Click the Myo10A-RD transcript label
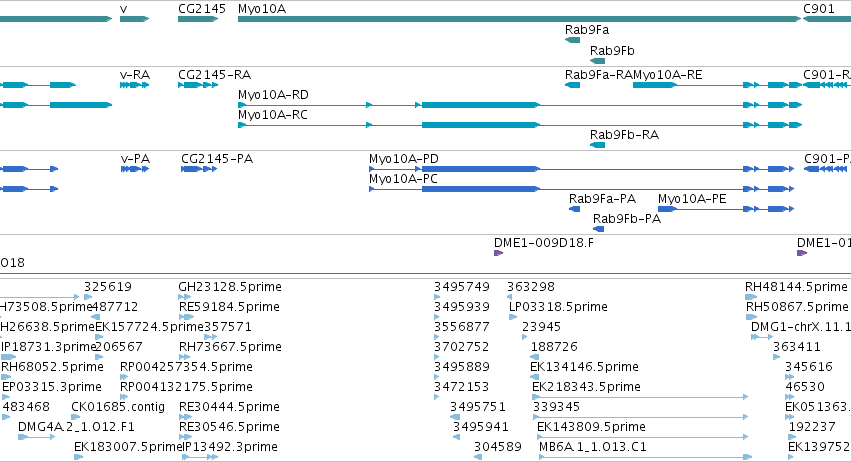The width and height of the screenshot is (851, 462). click(x=273, y=95)
